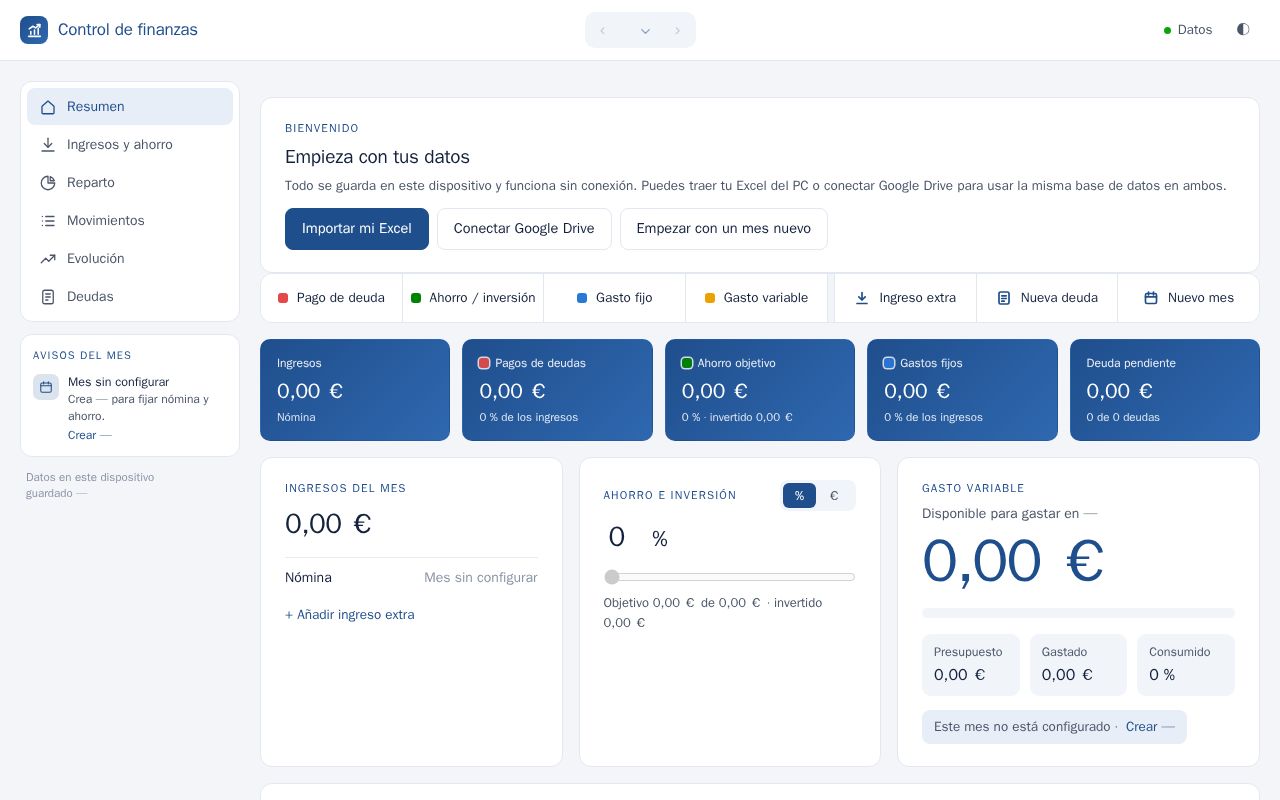The image size is (1280, 800).
Task: Click the calendar icon in Avisos del mes
Action: 46,387
